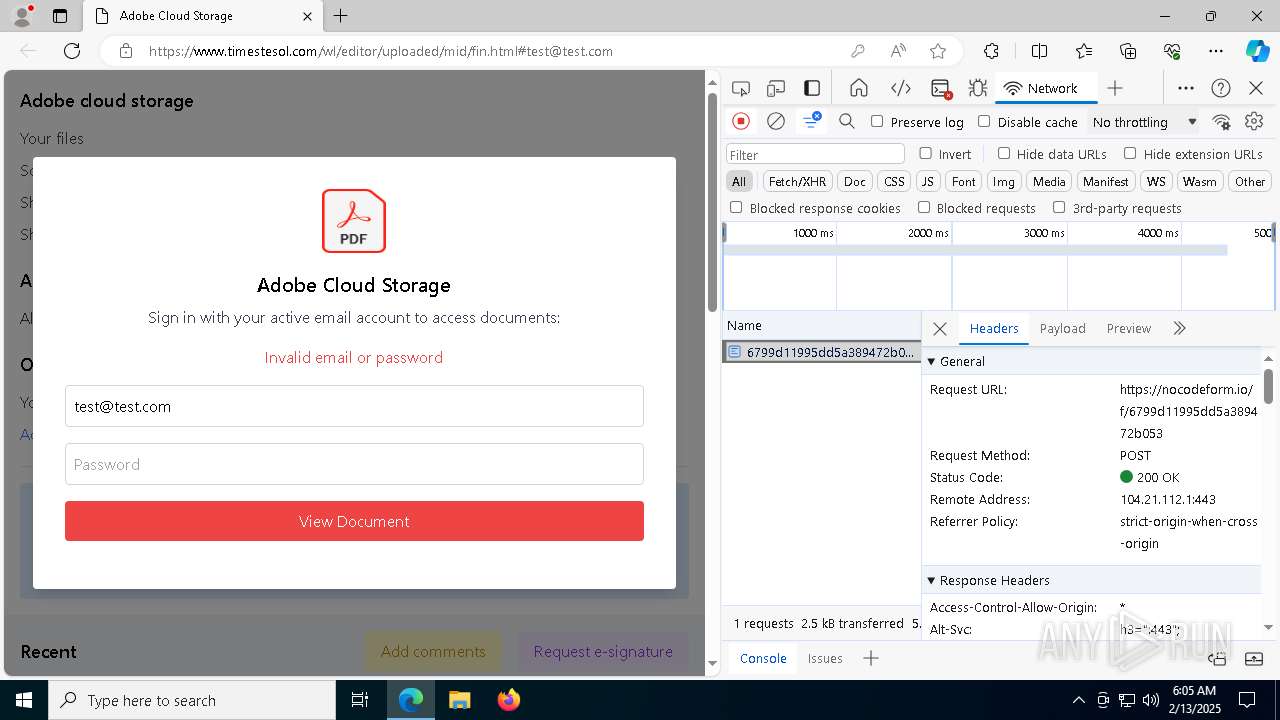Open the DevTools Welcome home icon

tap(858, 88)
